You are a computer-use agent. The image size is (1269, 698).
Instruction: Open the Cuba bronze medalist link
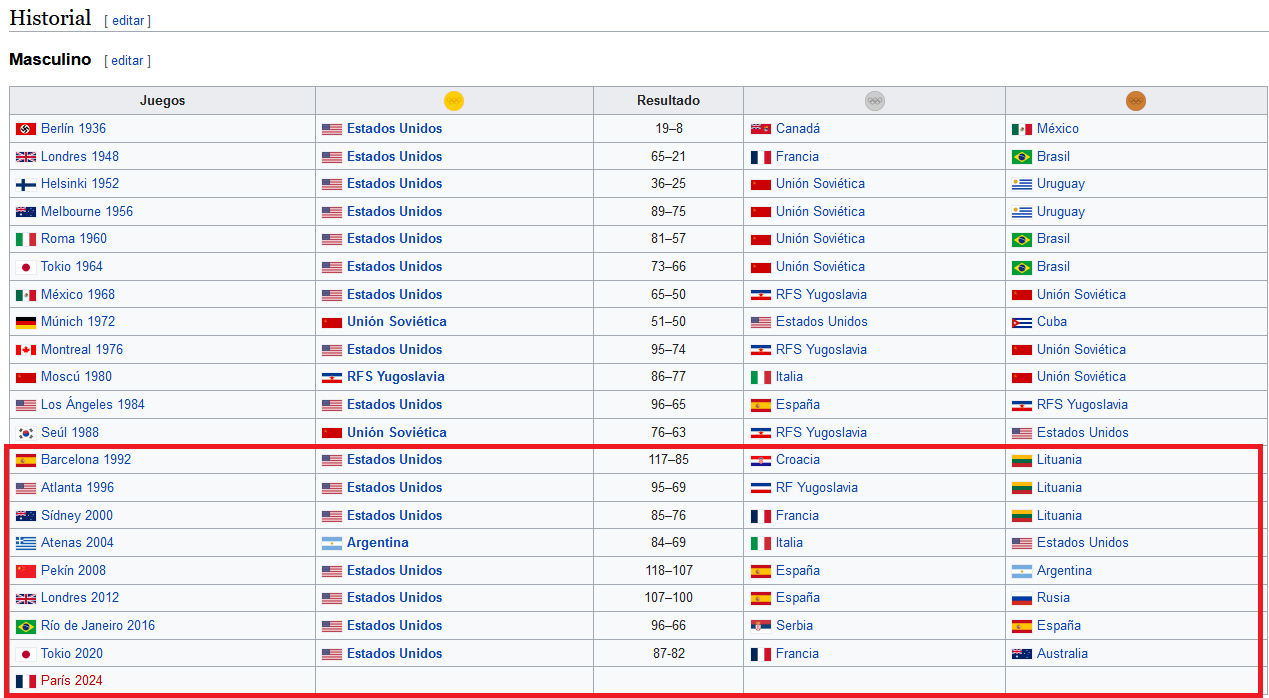point(1052,322)
